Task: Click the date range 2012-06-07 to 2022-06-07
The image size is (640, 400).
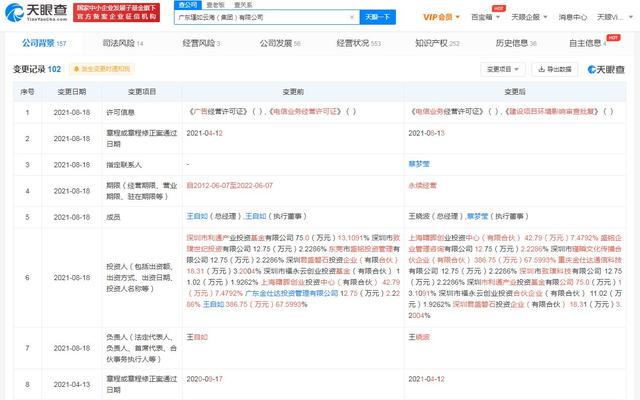Action: [x=229, y=185]
